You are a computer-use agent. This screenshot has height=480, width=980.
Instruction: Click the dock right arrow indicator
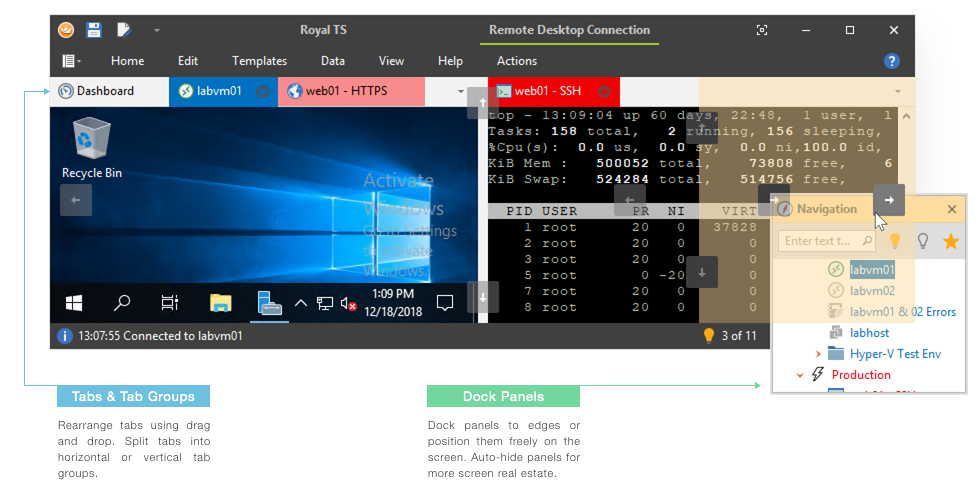(x=889, y=199)
